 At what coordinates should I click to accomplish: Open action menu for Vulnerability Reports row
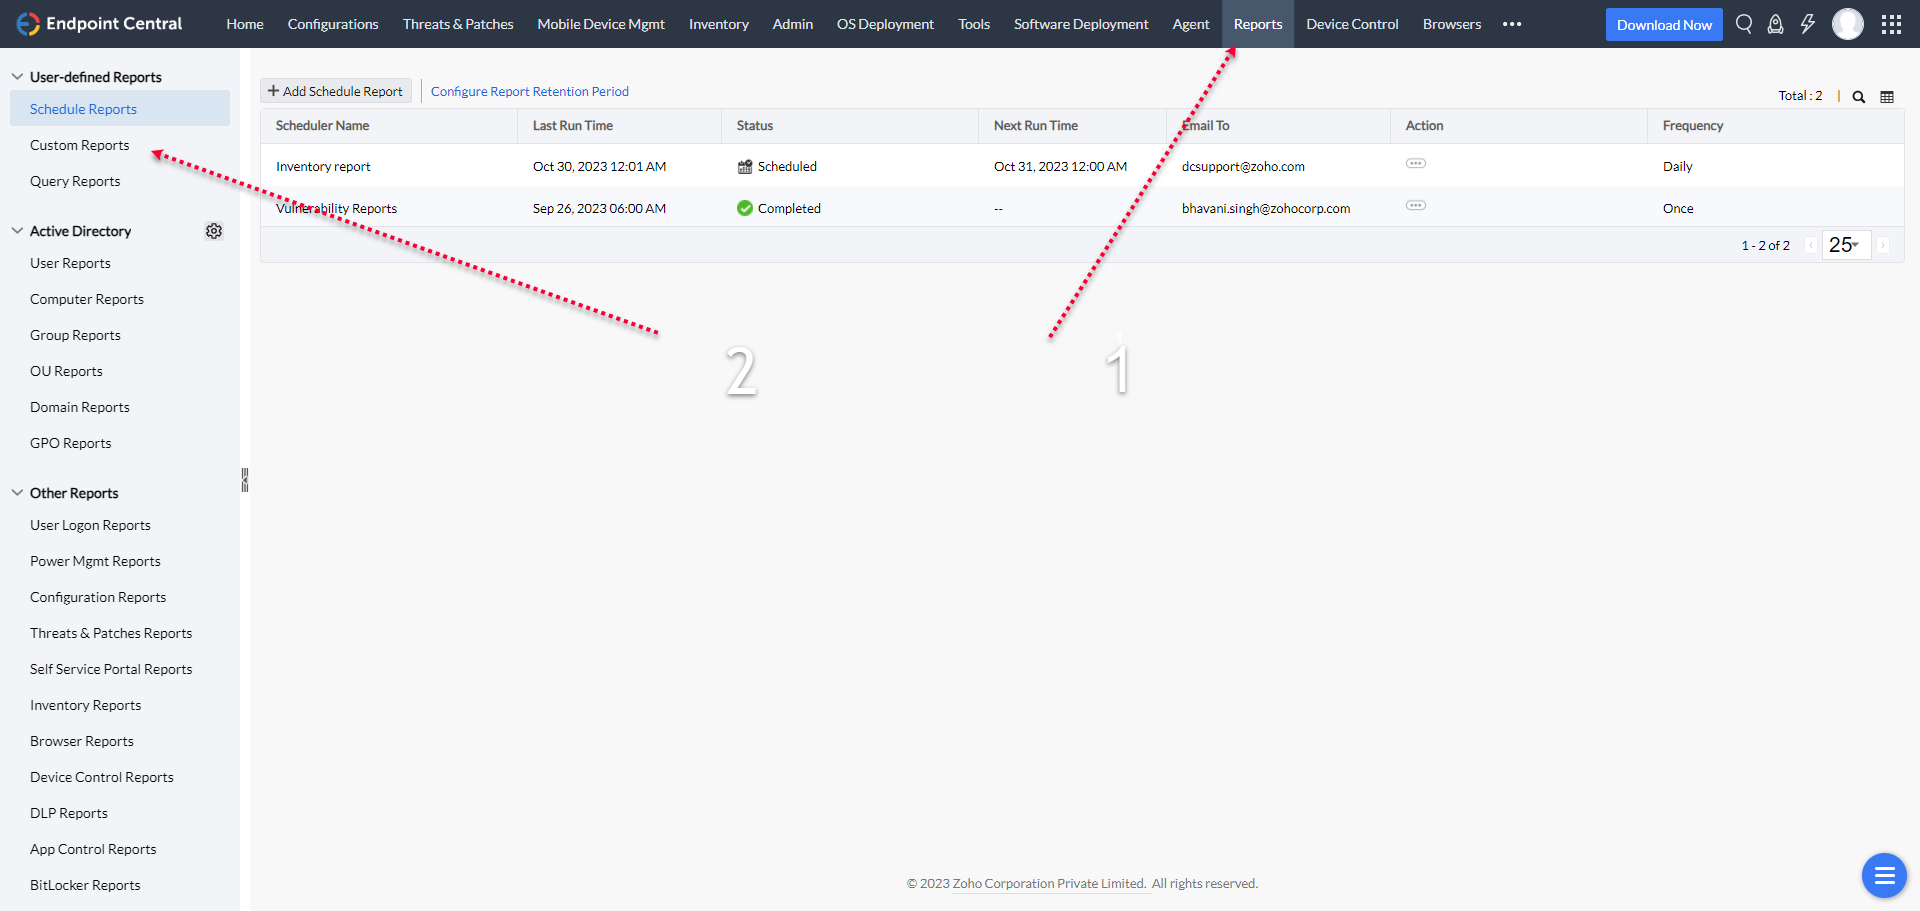pyautogui.click(x=1416, y=205)
